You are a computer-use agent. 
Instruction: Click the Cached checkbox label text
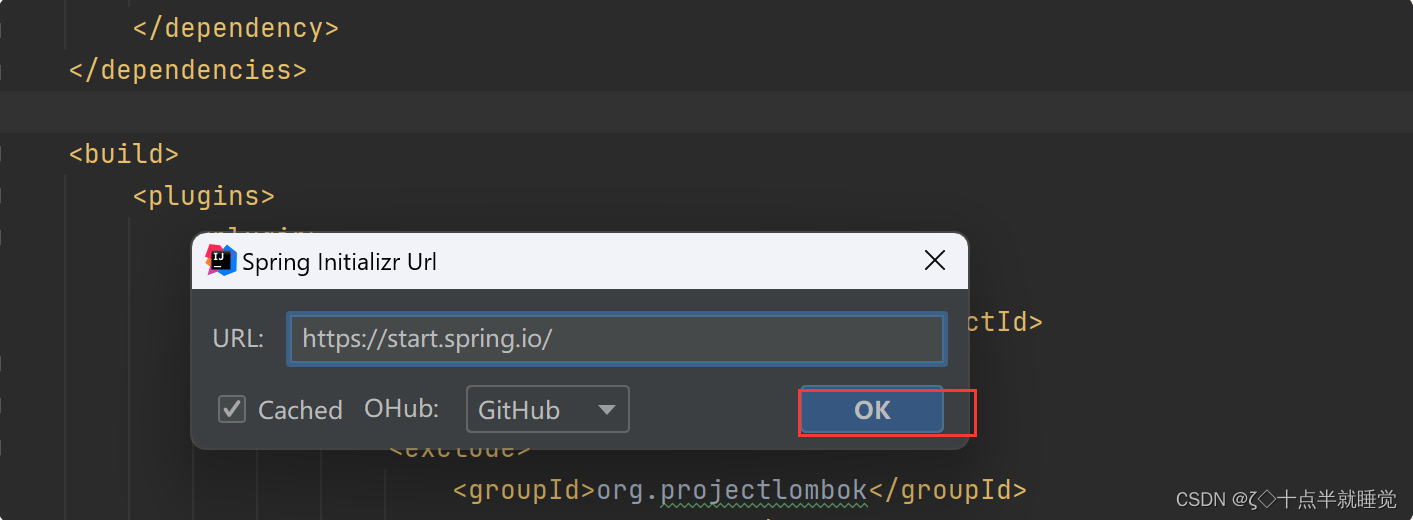[300, 410]
